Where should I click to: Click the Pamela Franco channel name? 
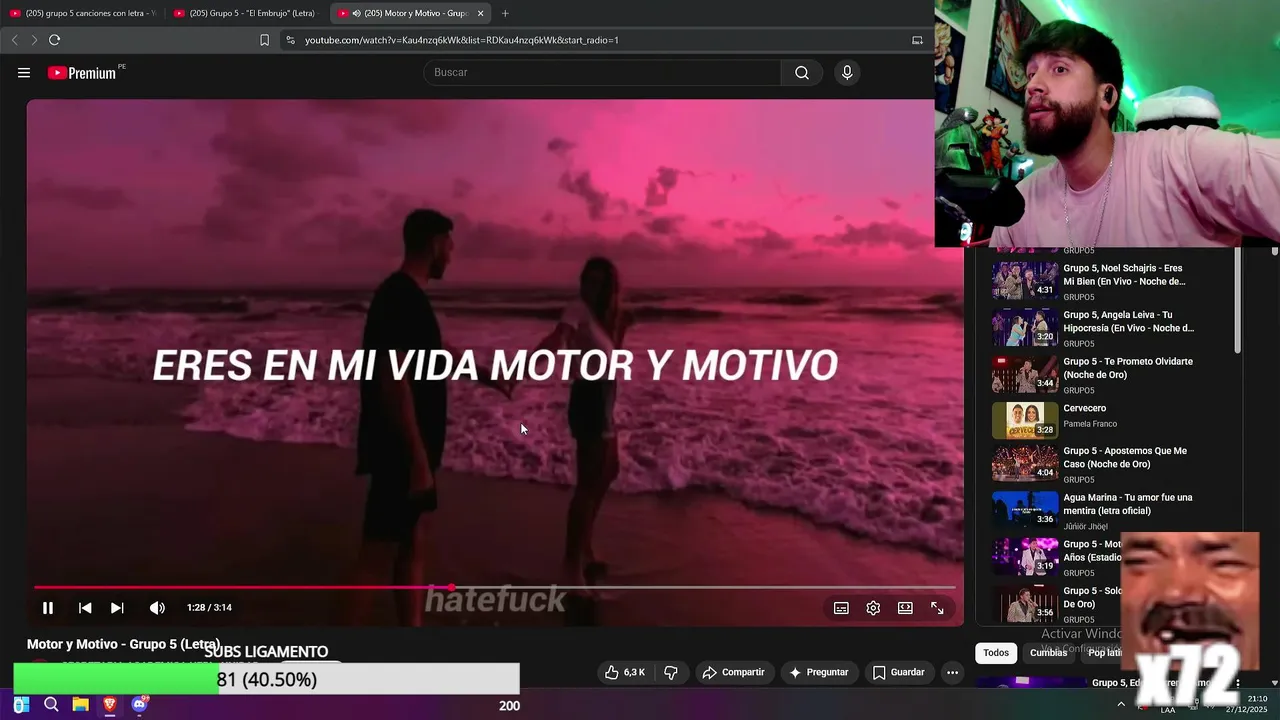(1090, 424)
